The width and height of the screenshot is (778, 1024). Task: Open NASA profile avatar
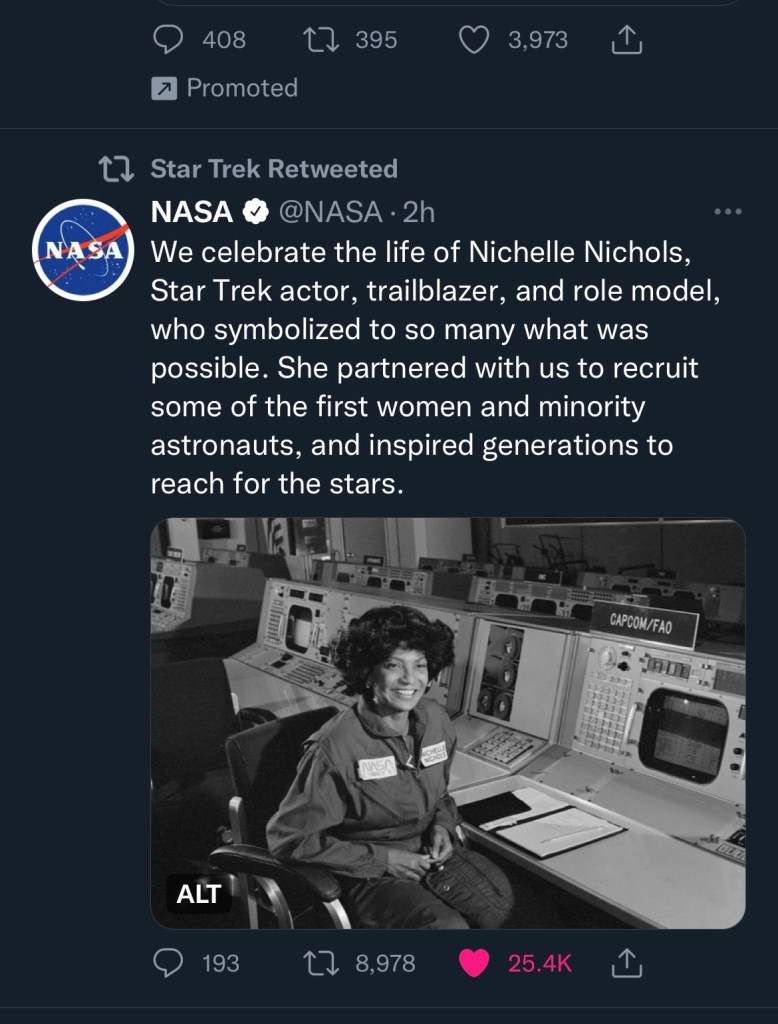[x=83, y=250]
